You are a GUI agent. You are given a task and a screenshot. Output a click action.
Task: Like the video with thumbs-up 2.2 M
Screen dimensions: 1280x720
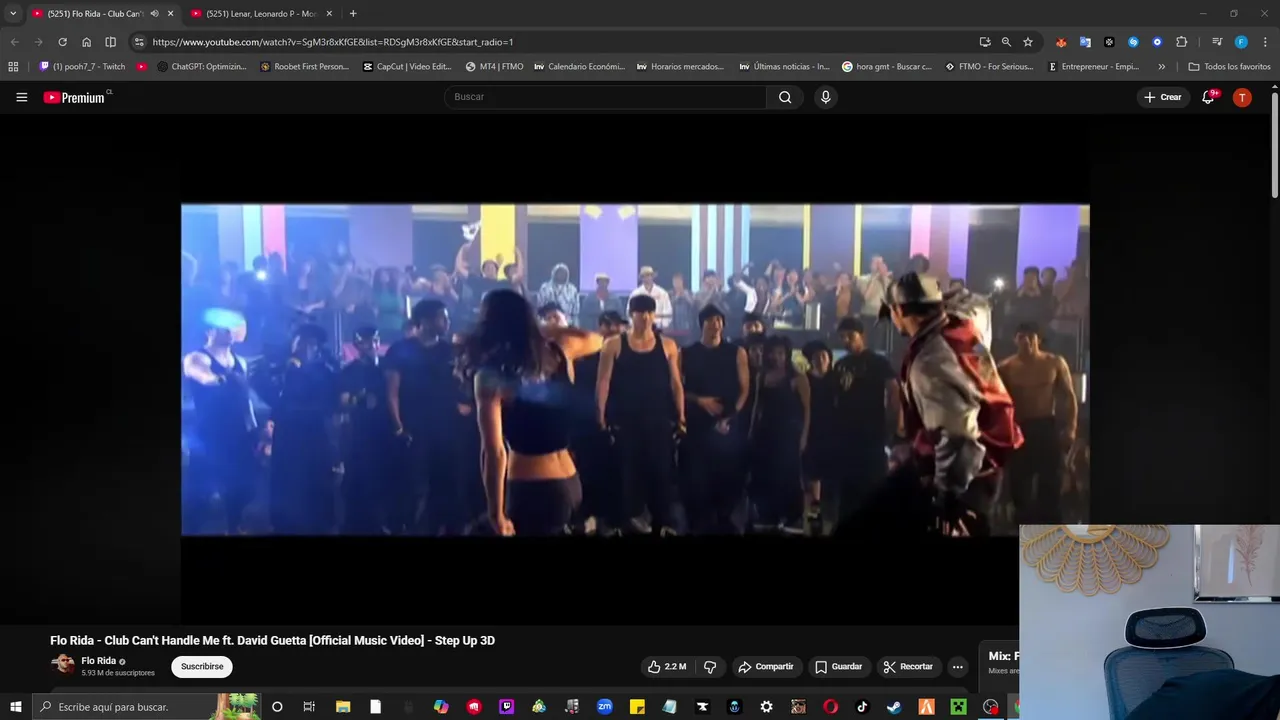667,667
